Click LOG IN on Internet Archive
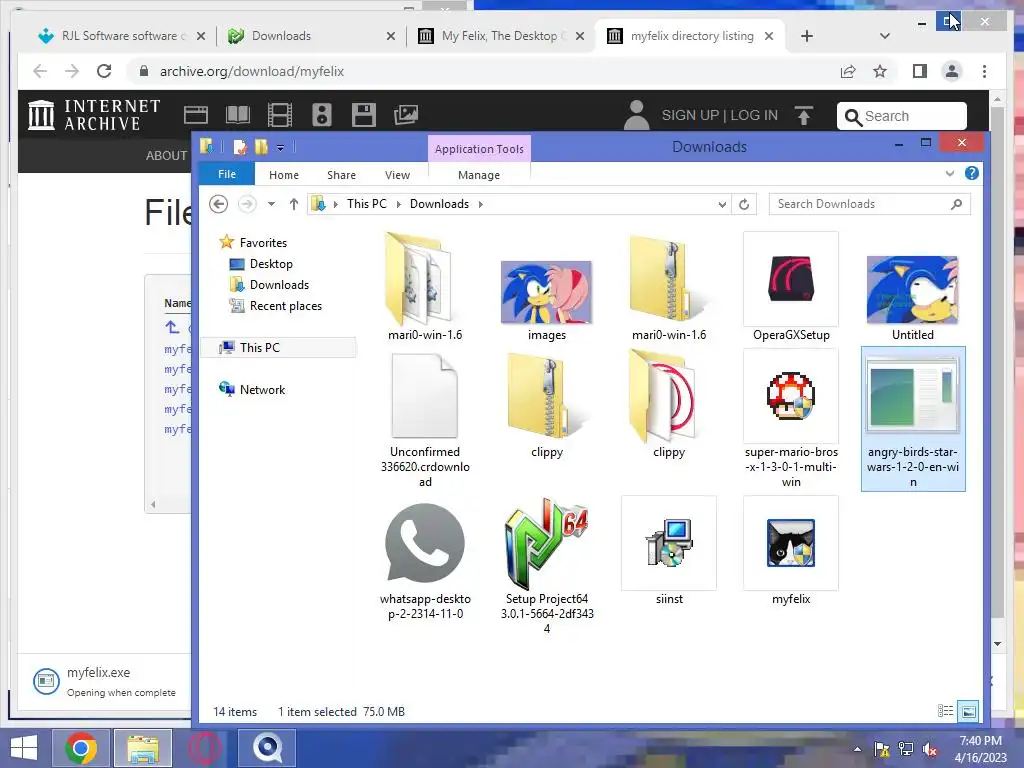This screenshot has width=1024, height=768. (x=754, y=116)
